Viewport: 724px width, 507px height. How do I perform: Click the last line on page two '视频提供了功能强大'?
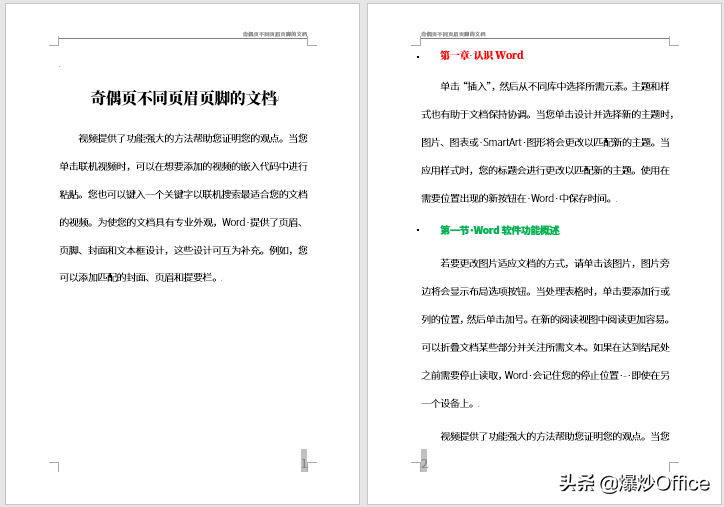[555, 436]
